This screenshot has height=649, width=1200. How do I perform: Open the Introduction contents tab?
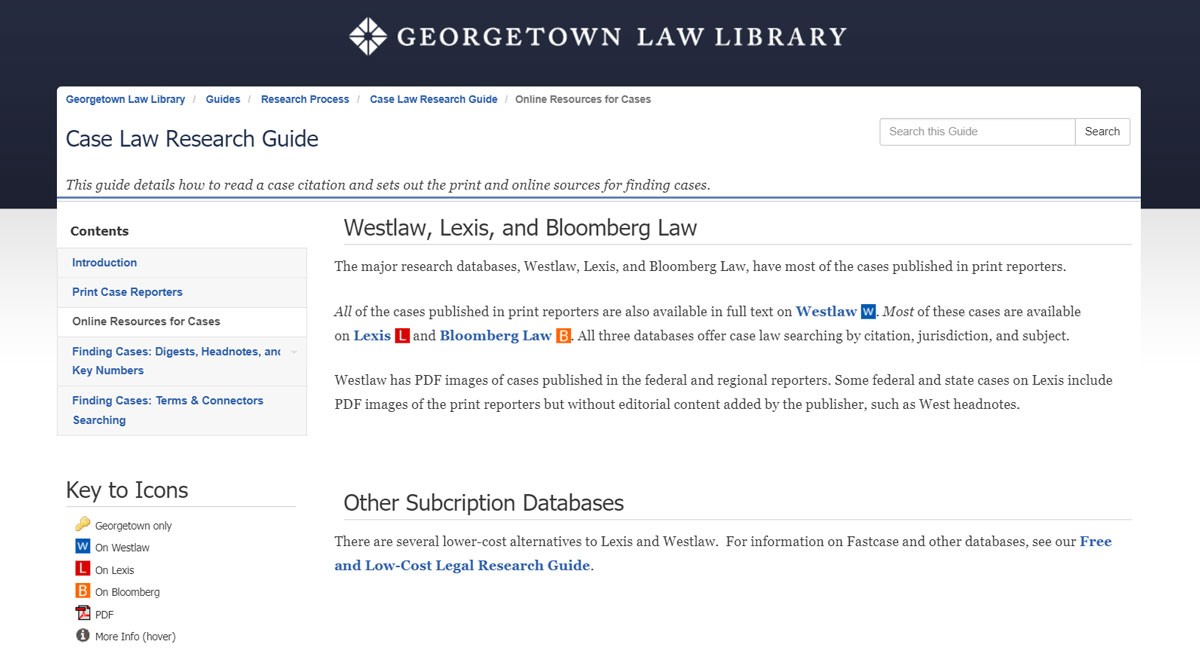click(104, 263)
